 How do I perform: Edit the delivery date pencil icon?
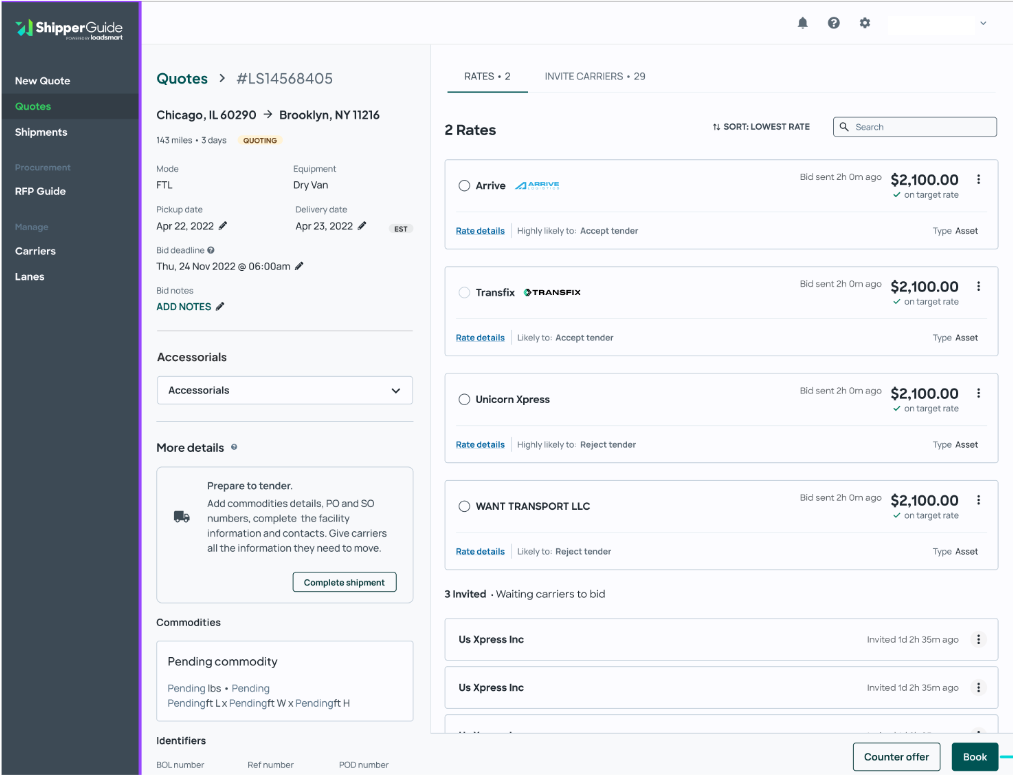pos(362,226)
